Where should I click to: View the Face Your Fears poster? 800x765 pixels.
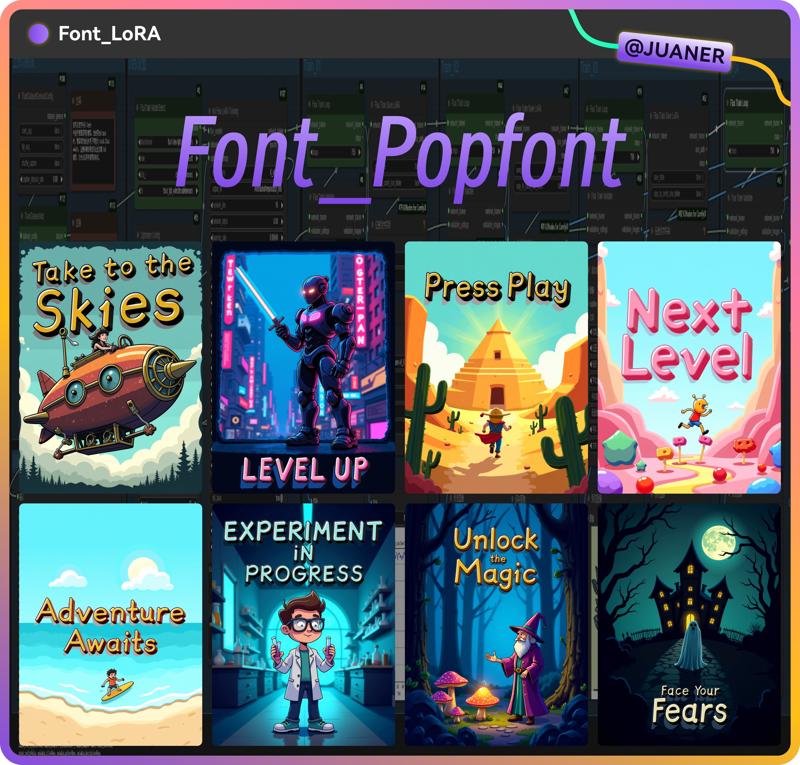689,625
